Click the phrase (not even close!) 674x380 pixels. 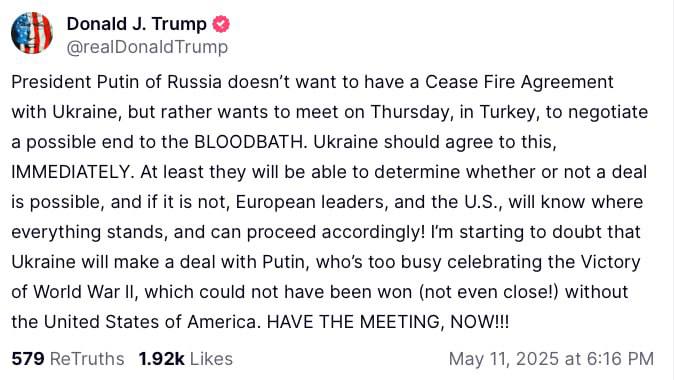tap(488, 292)
